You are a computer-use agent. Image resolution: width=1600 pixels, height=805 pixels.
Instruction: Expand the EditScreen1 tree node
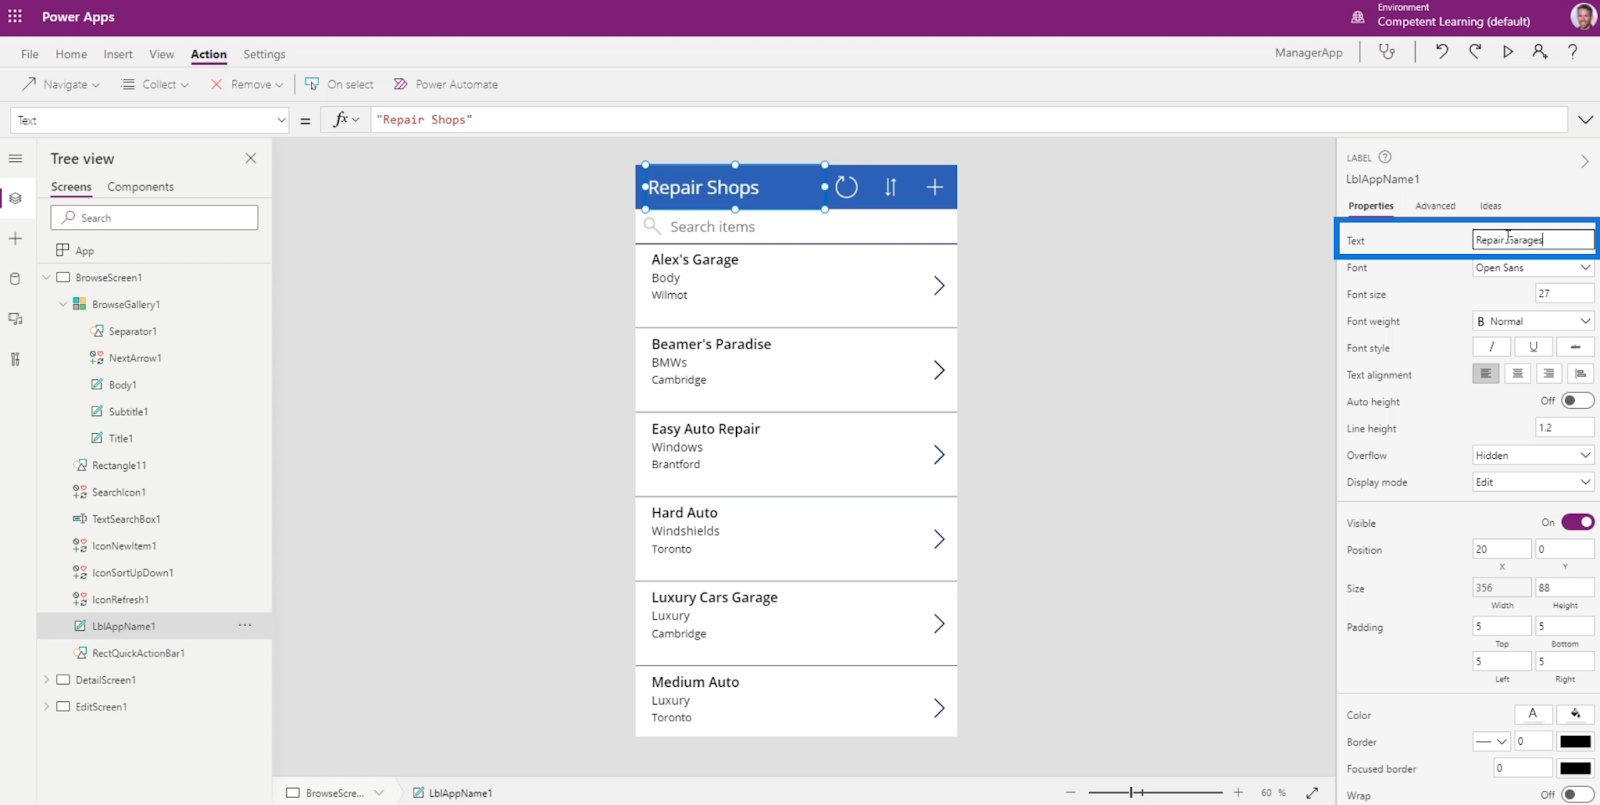pyautogui.click(x=46, y=706)
